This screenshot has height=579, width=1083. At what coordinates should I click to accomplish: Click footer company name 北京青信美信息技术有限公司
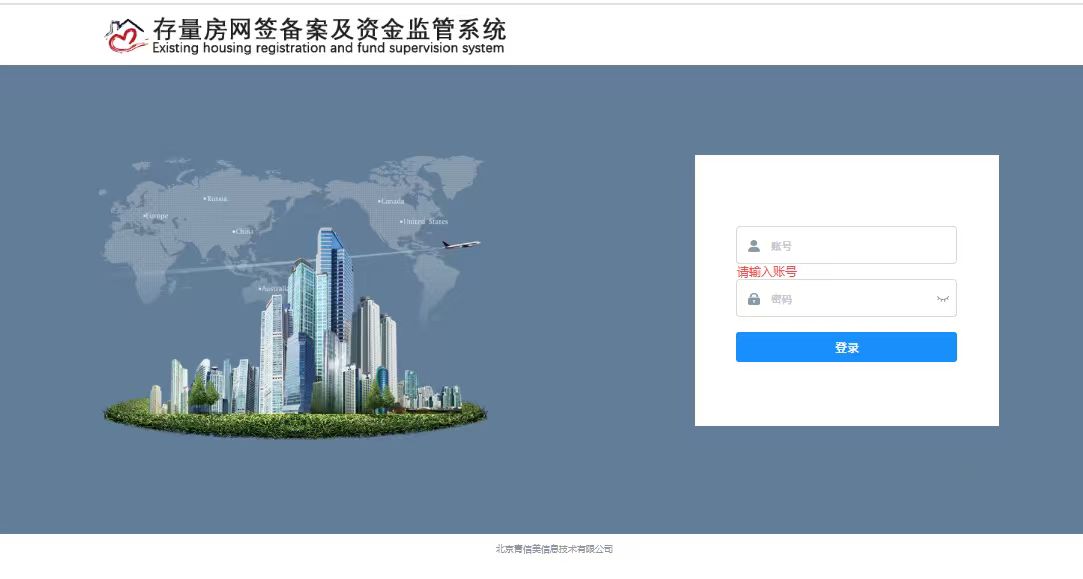coord(553,549)
